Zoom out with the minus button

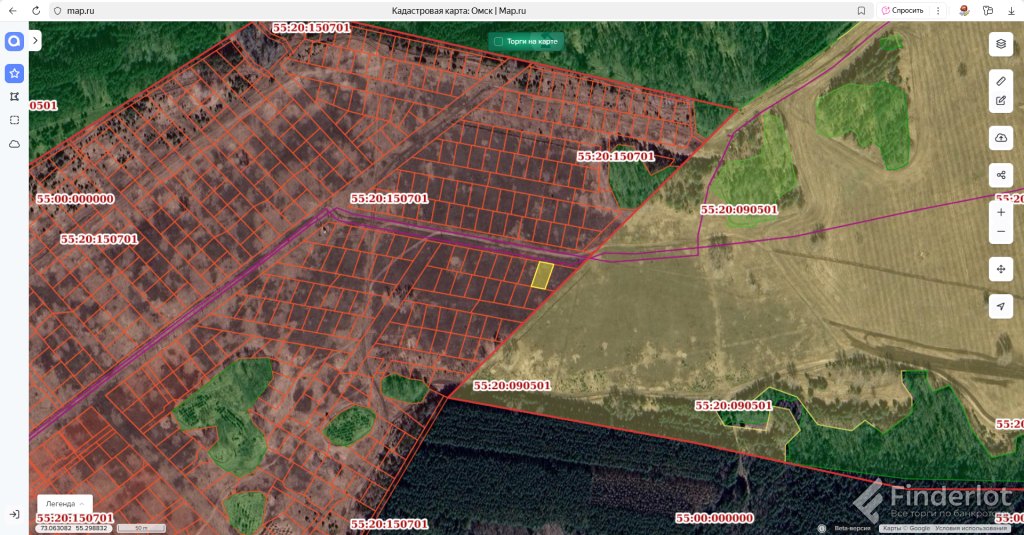1000,232
